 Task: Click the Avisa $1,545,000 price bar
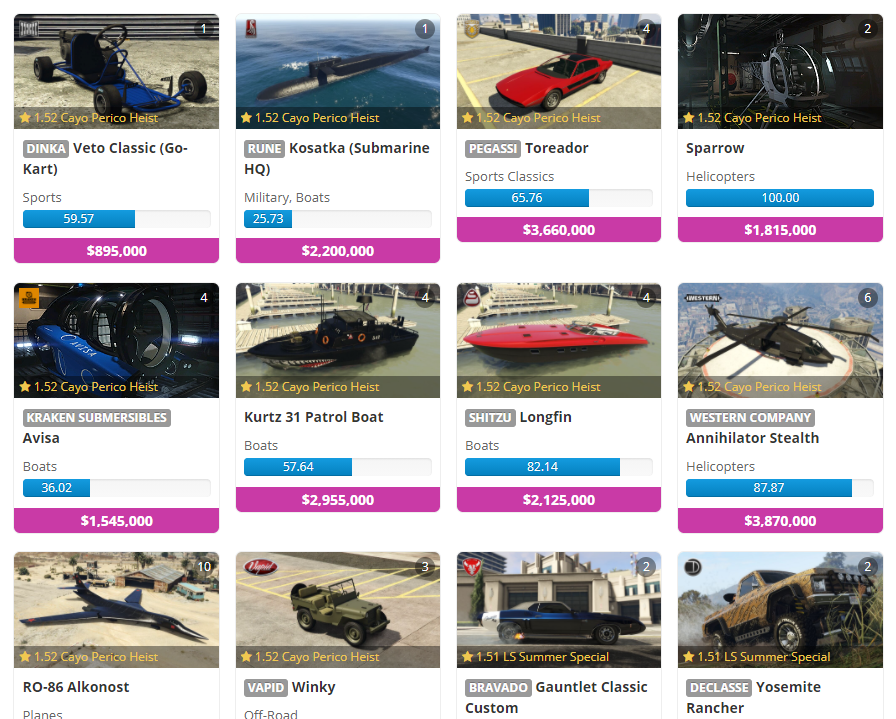(x=117, y=521)
